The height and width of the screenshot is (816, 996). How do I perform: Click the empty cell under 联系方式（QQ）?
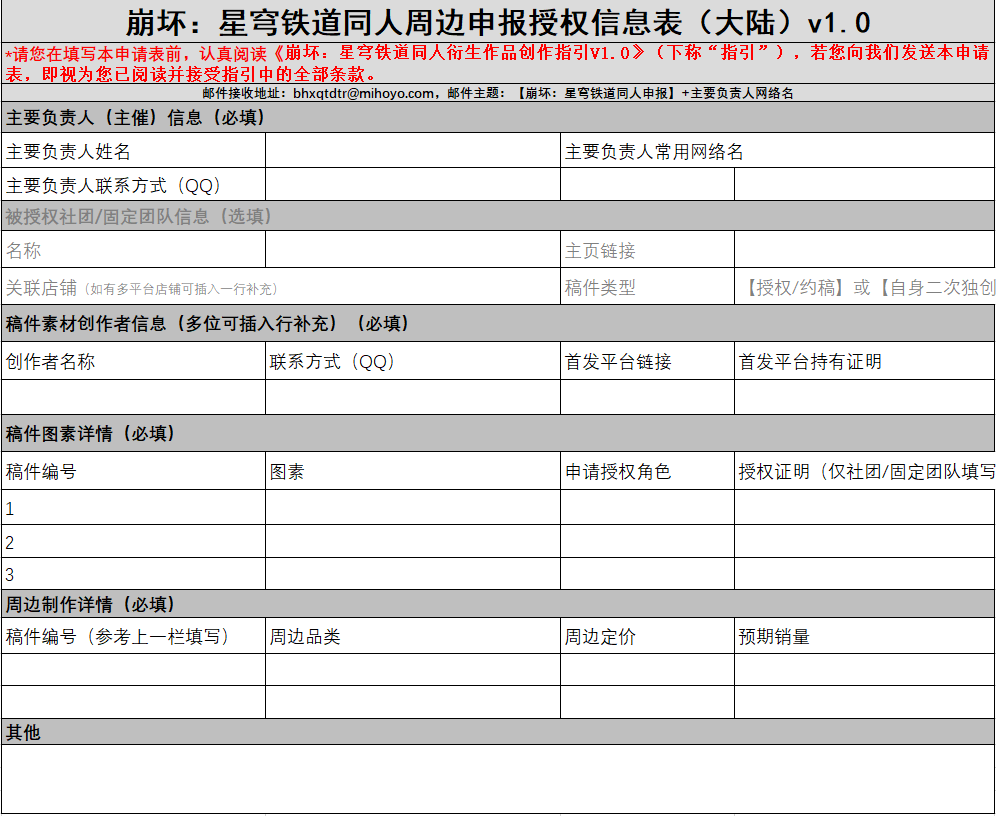413,398
